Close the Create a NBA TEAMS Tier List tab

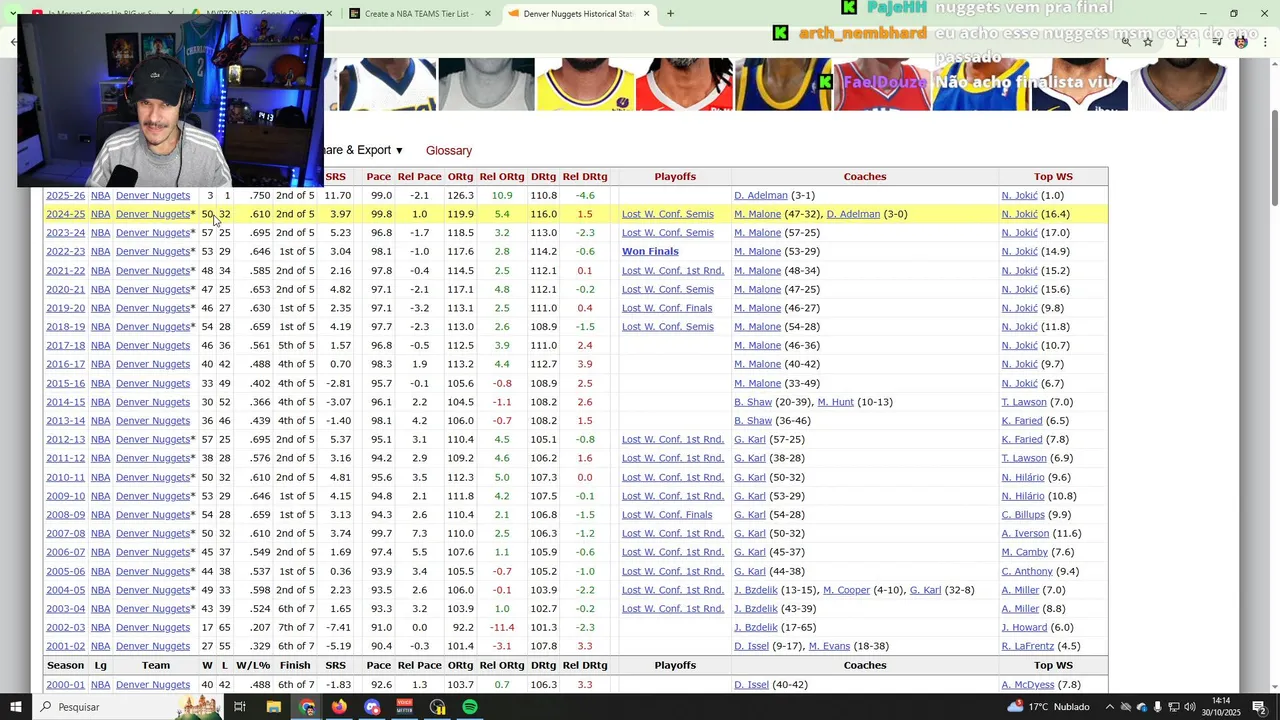(x=488, y=14)
